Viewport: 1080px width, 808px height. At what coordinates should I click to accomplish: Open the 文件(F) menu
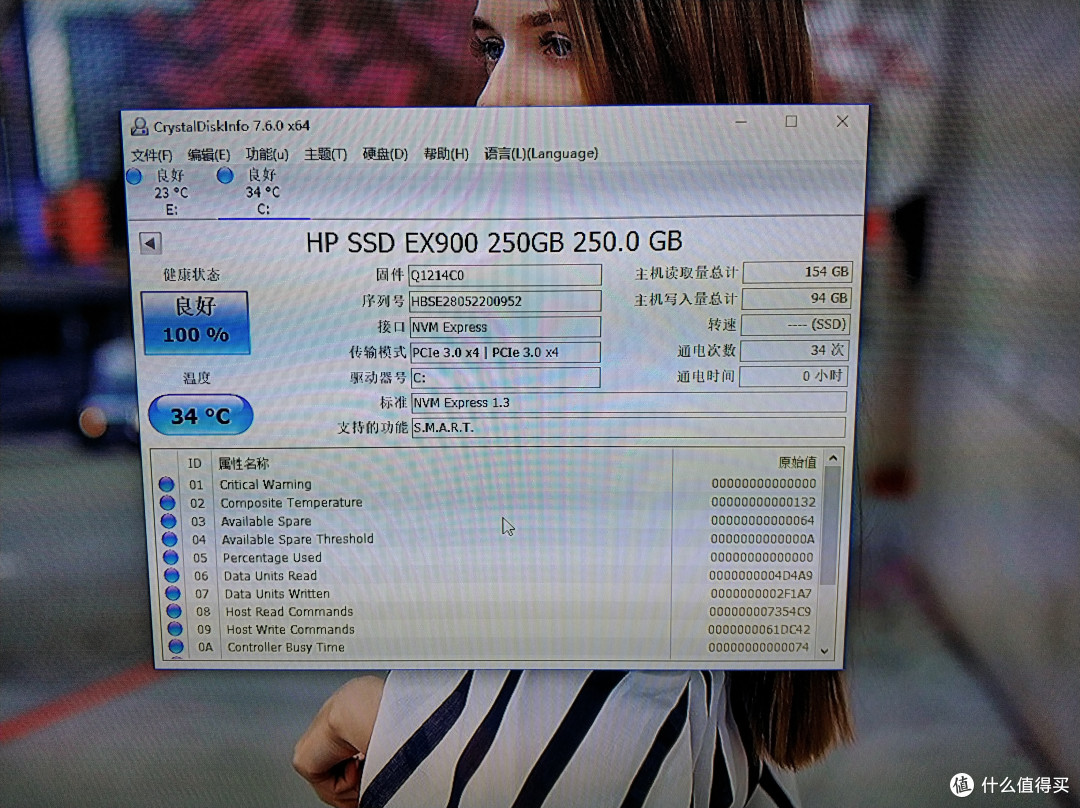[x=152, y=155]
